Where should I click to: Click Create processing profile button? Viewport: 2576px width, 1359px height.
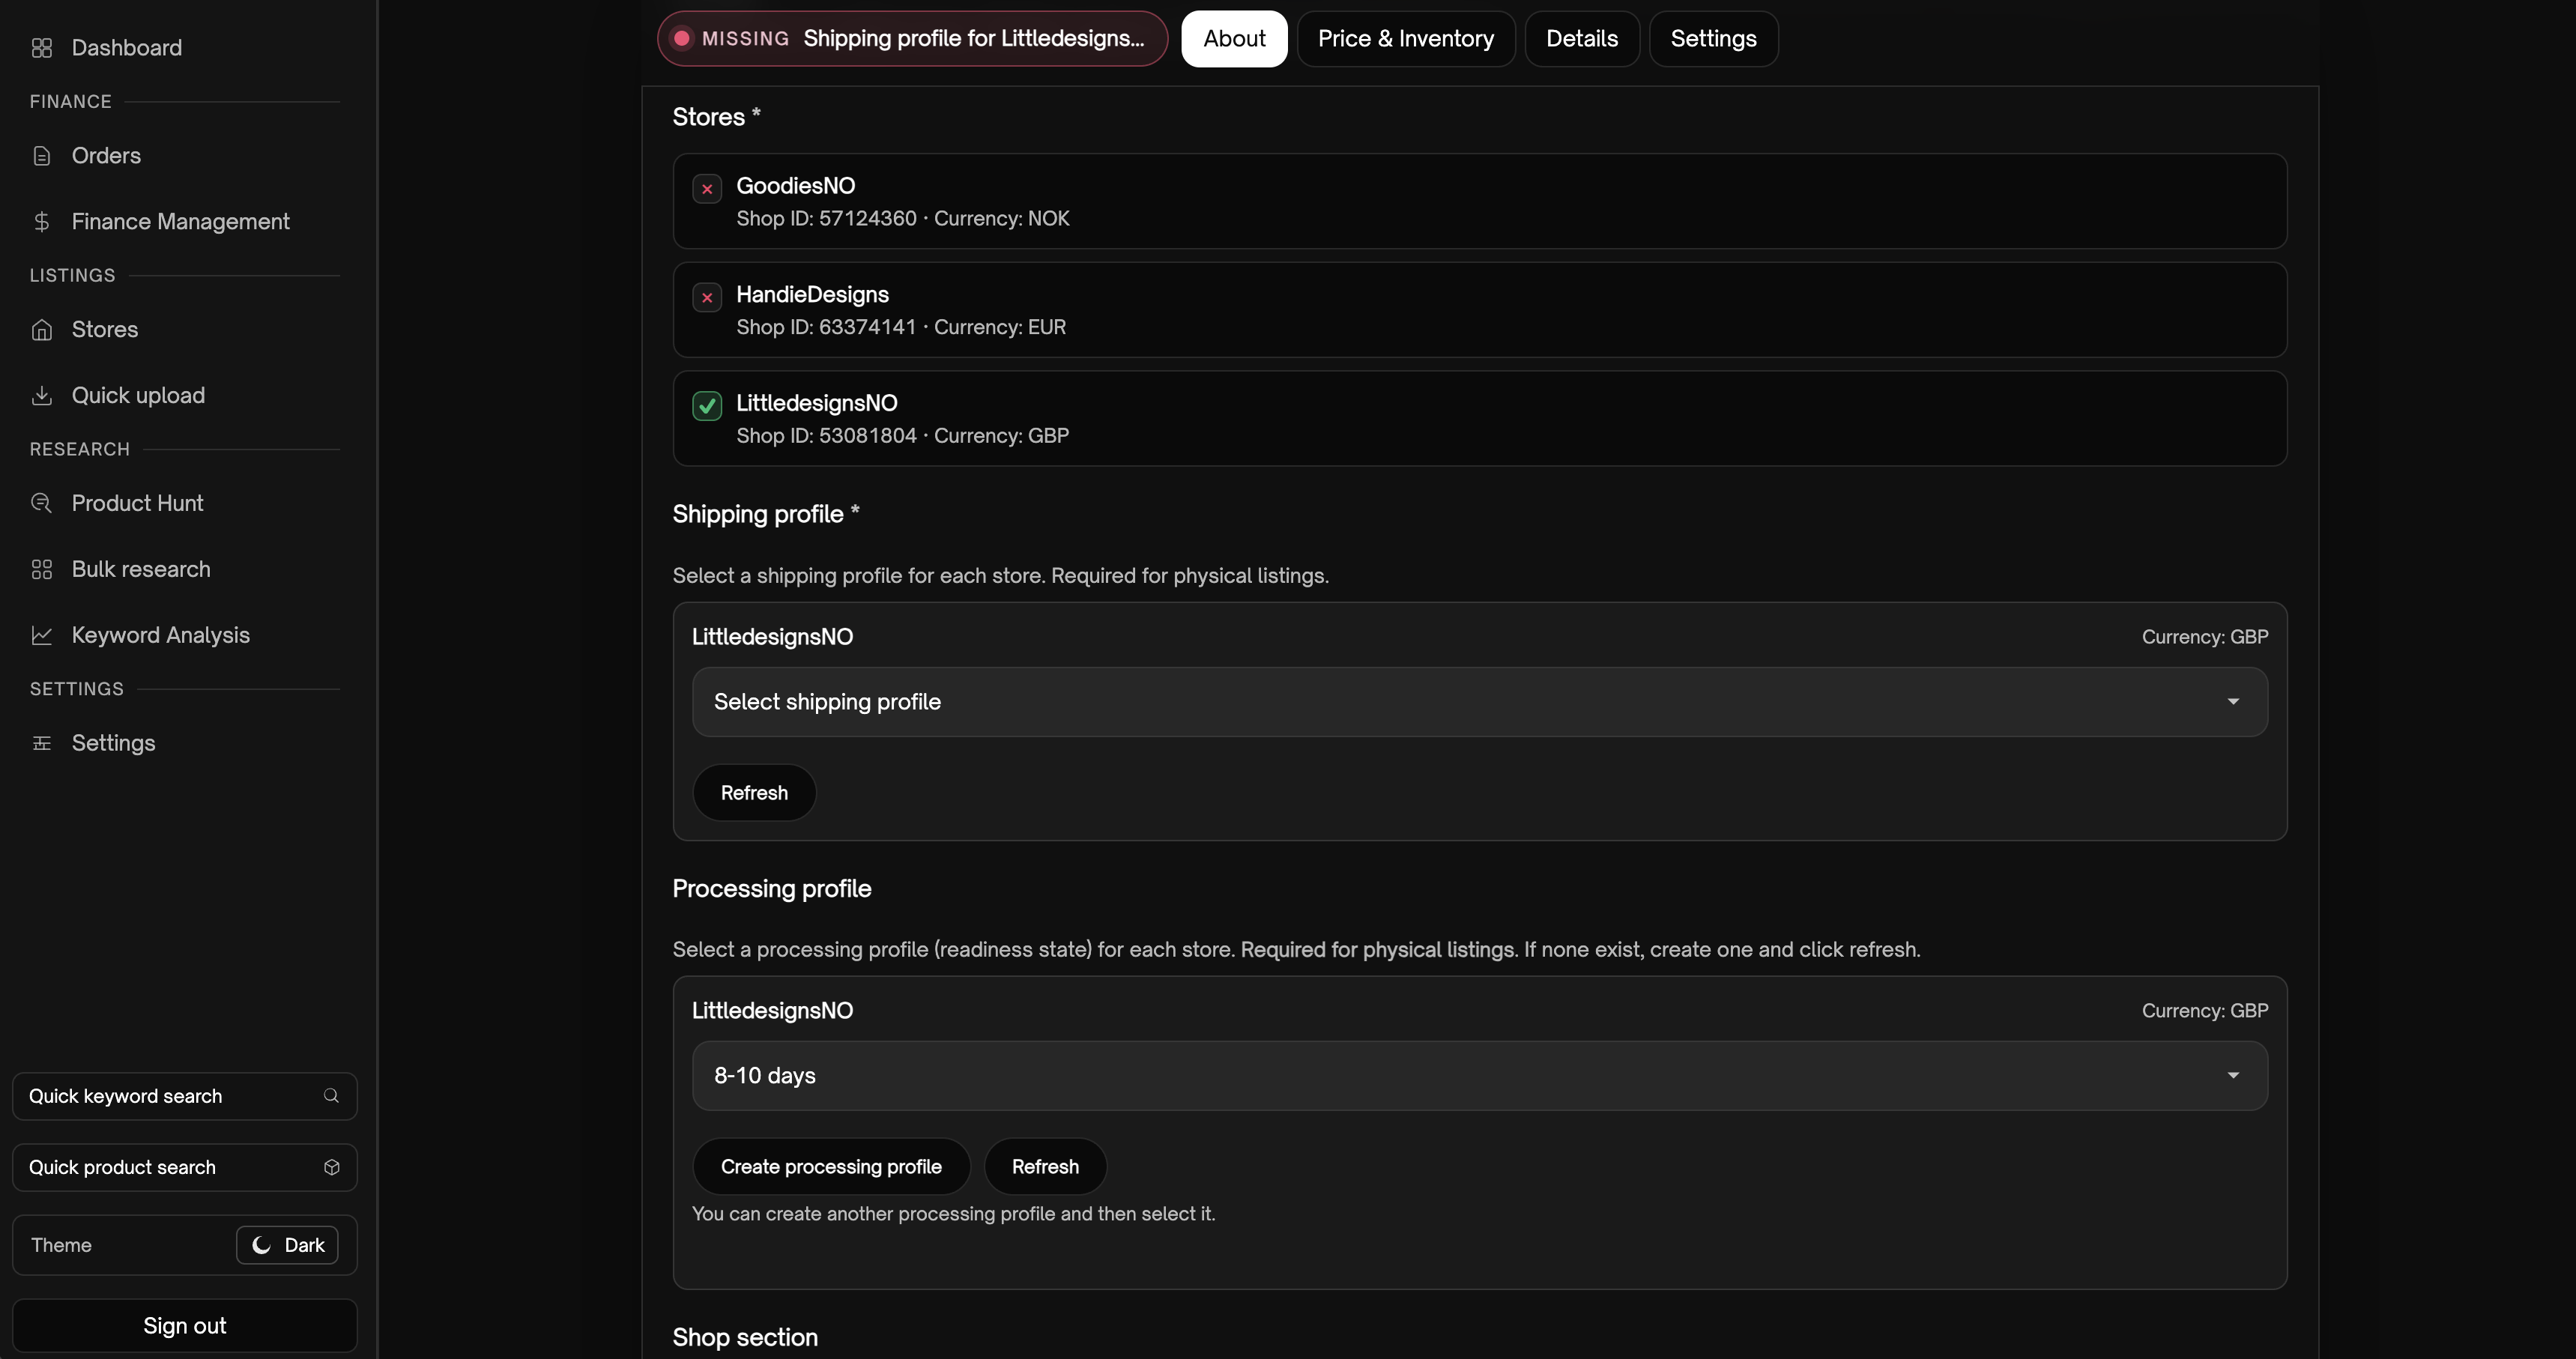tap(830, 1167)
